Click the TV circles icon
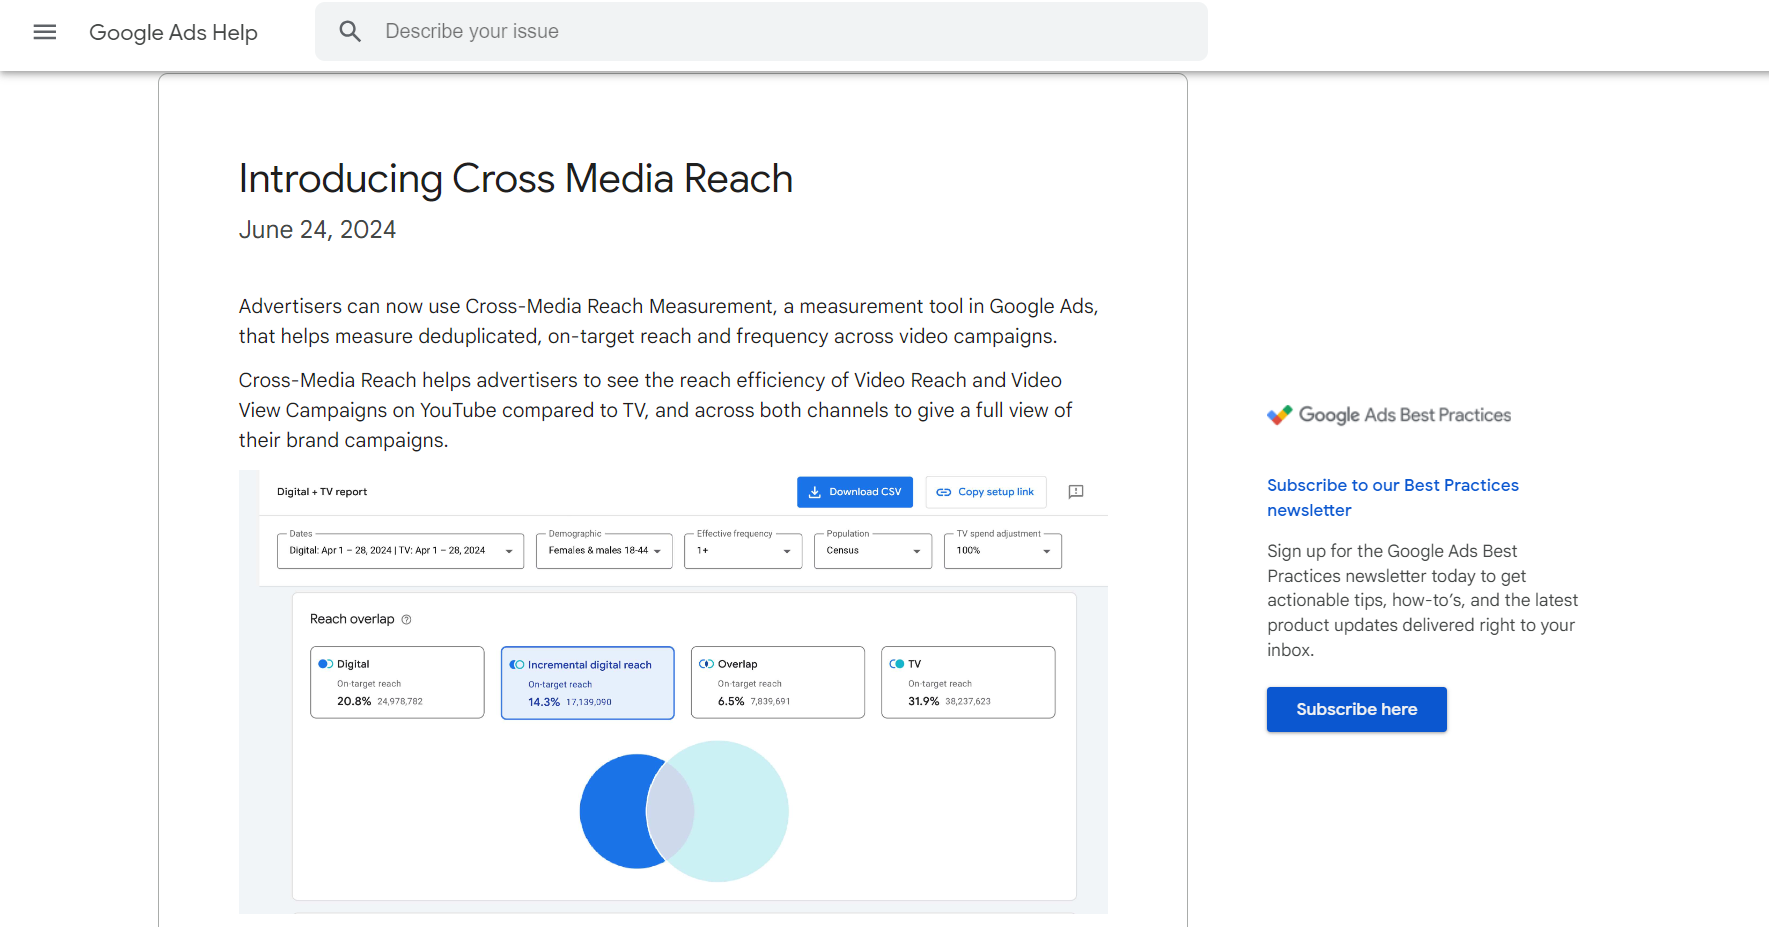Image resolution: width=1769 pixels, height=927 pixels. [897, 664]
